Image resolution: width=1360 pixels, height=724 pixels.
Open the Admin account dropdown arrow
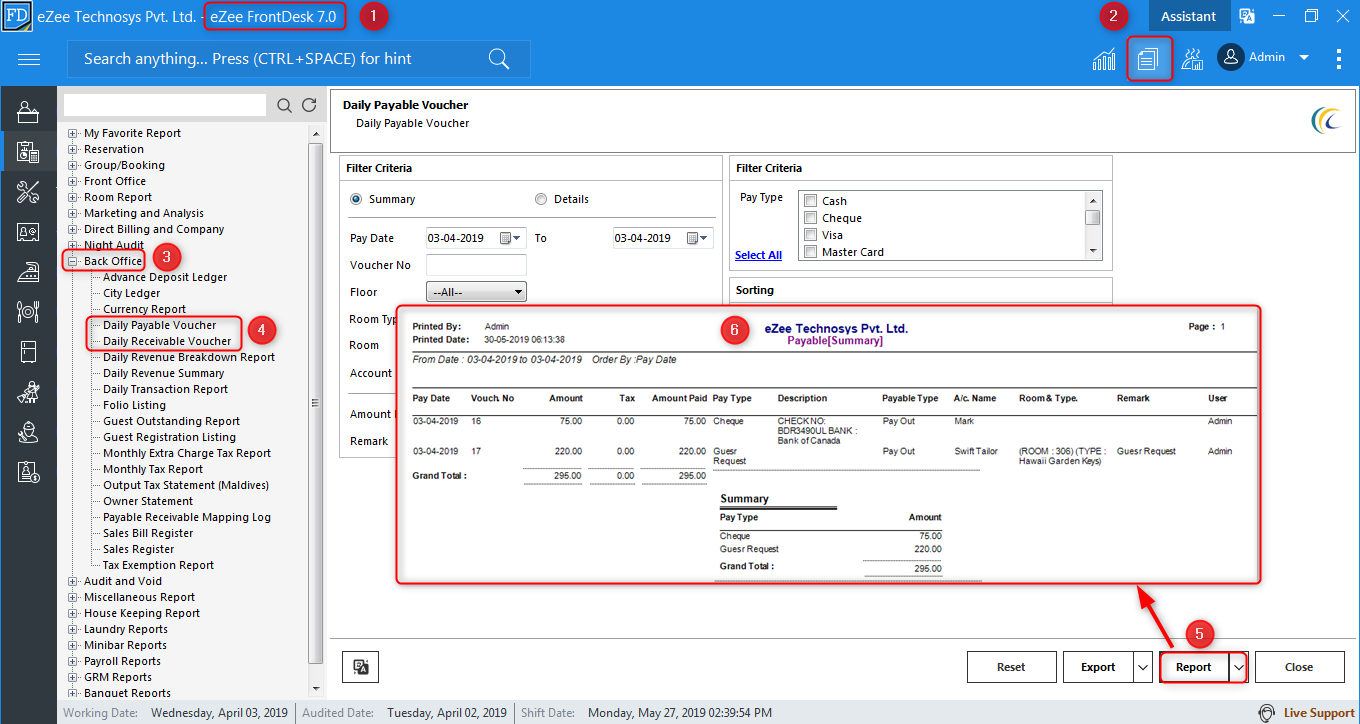[1304, 58]
